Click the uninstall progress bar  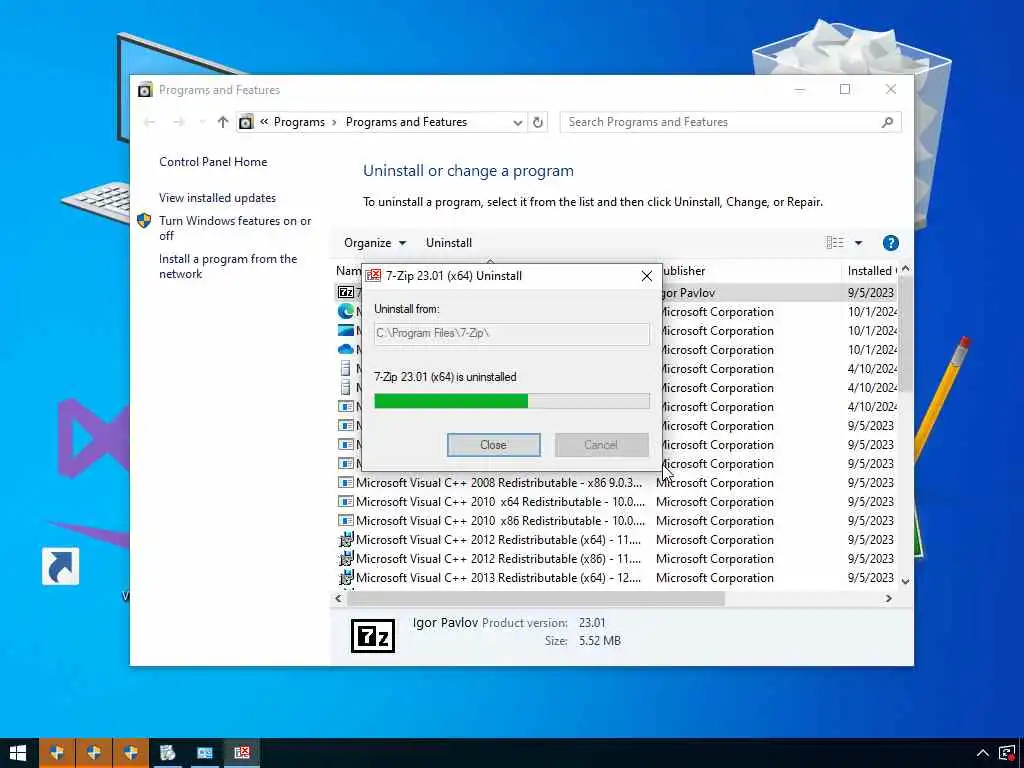(x=511, y=401)
